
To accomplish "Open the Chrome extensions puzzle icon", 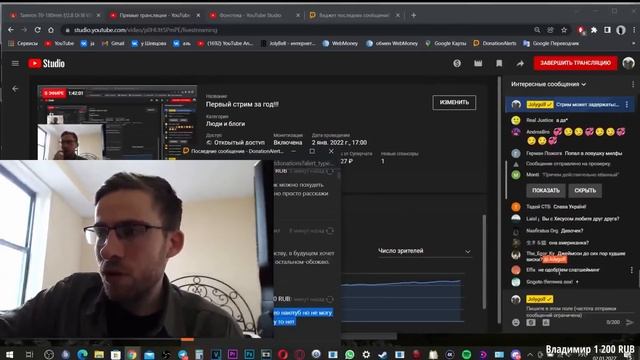I will (x=594, y=30).
